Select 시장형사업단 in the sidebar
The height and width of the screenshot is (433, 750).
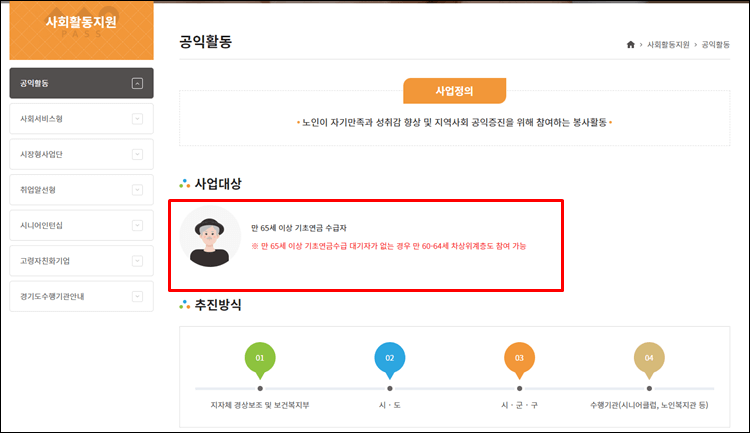(81, 154)
